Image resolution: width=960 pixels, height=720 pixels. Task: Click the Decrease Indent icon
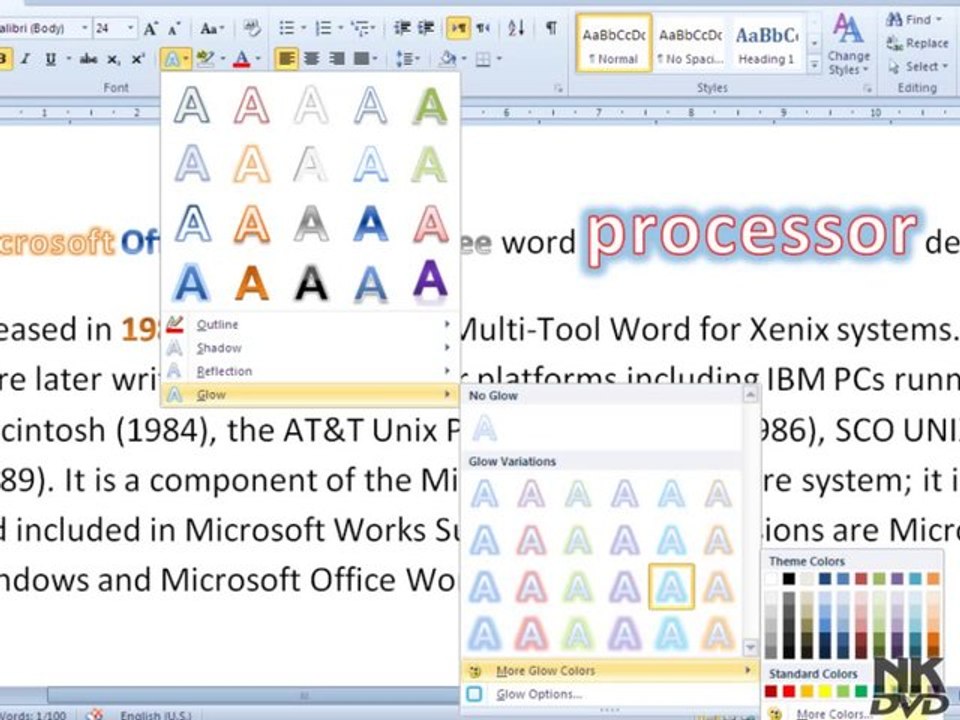(x=402, y=28)
